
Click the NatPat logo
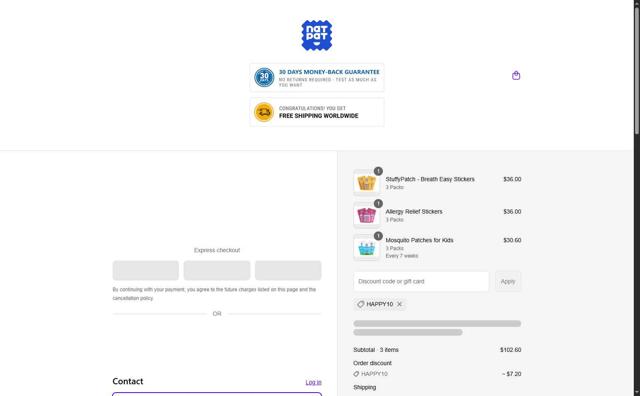[317, 36]
